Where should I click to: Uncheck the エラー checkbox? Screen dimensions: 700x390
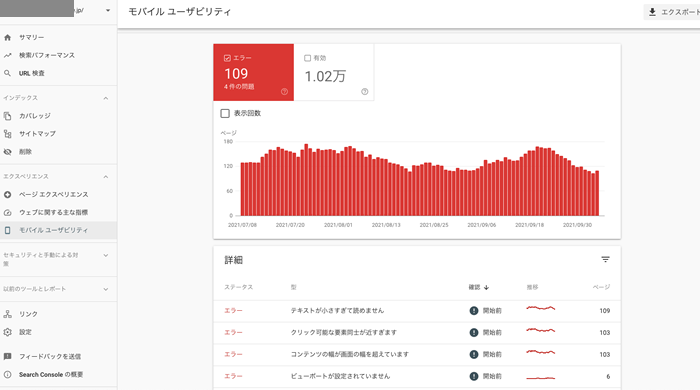pyautogui.click(x=227, y=58)
